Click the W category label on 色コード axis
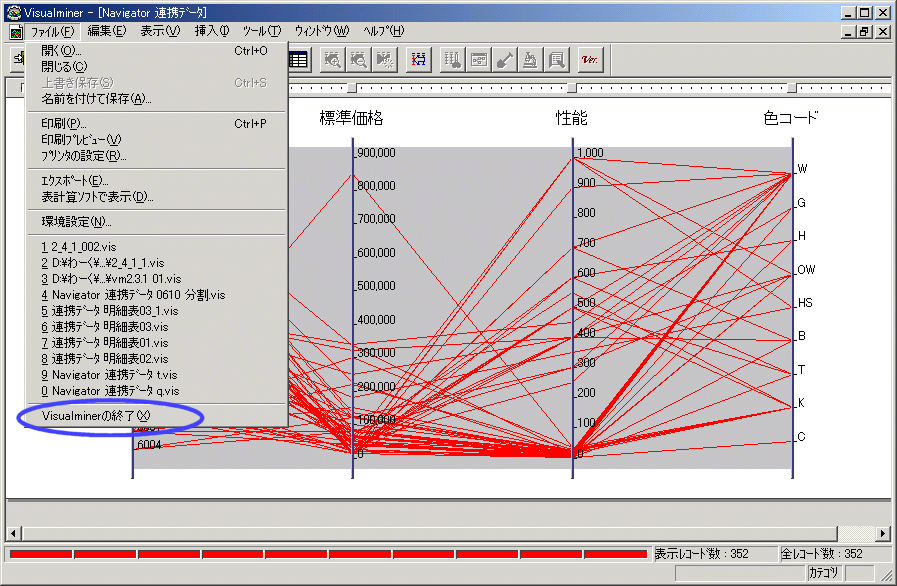Image resolution: width=897 pixels, height=586 pixels. 803,169
